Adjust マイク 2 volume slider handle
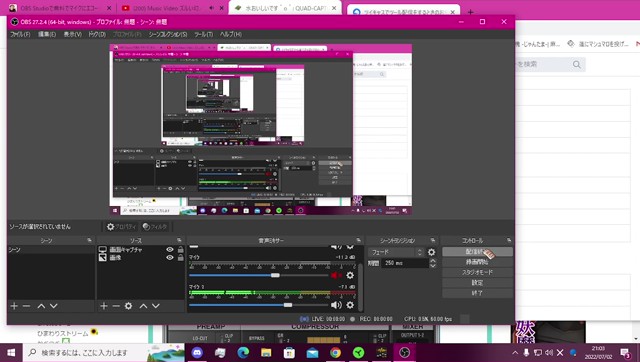Screen dimensions: 640x362 [288, 305]
